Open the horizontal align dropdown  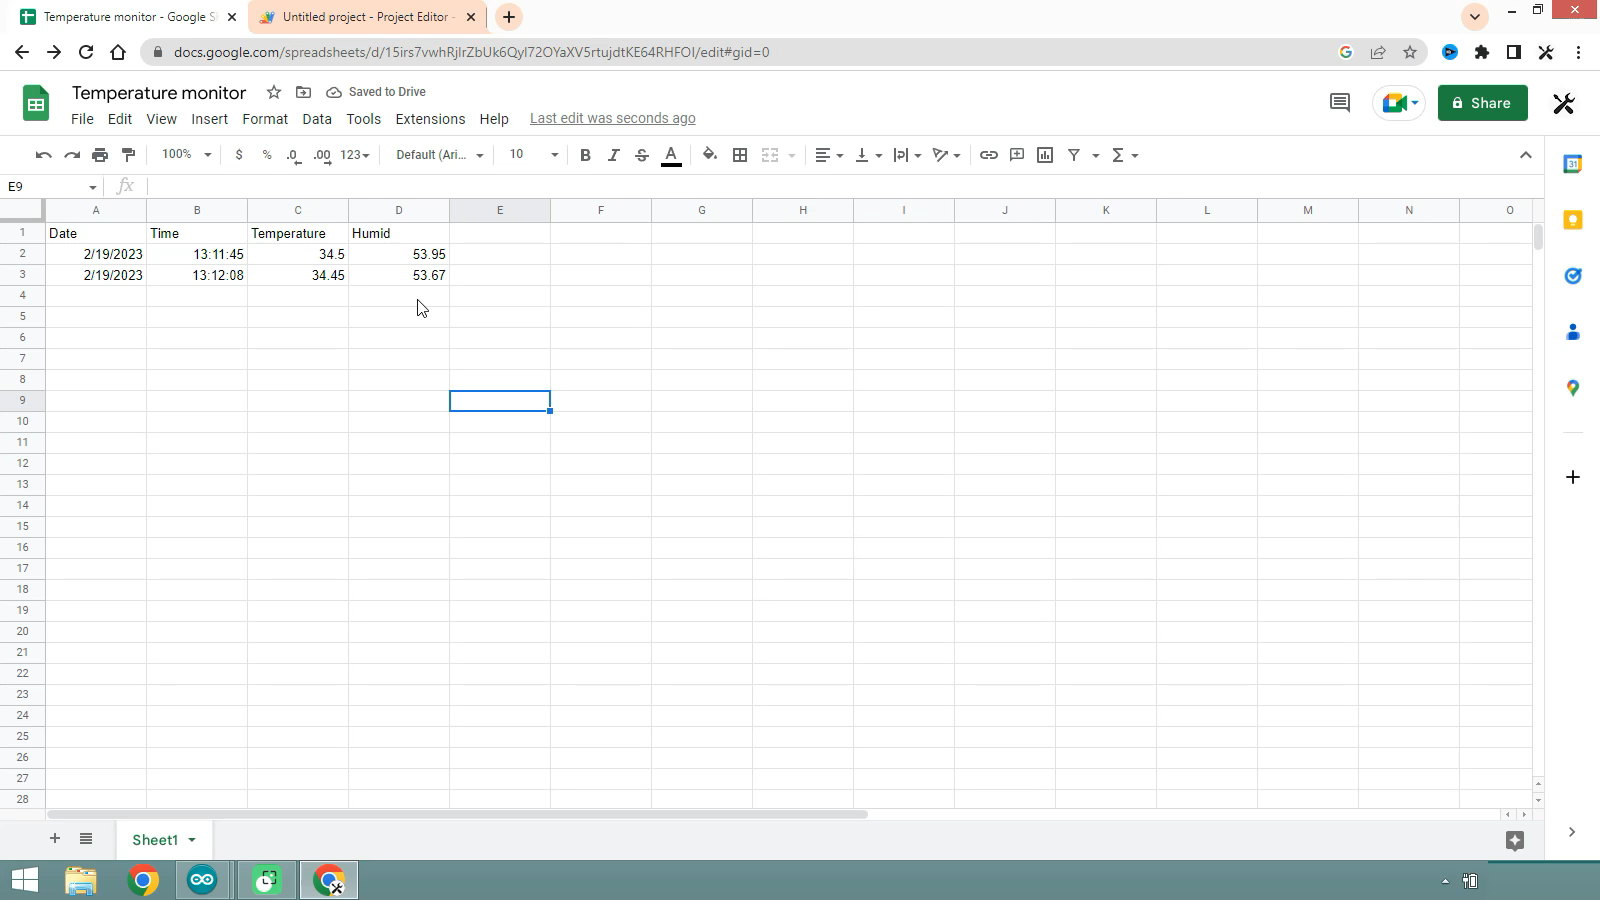pos(829,155)
